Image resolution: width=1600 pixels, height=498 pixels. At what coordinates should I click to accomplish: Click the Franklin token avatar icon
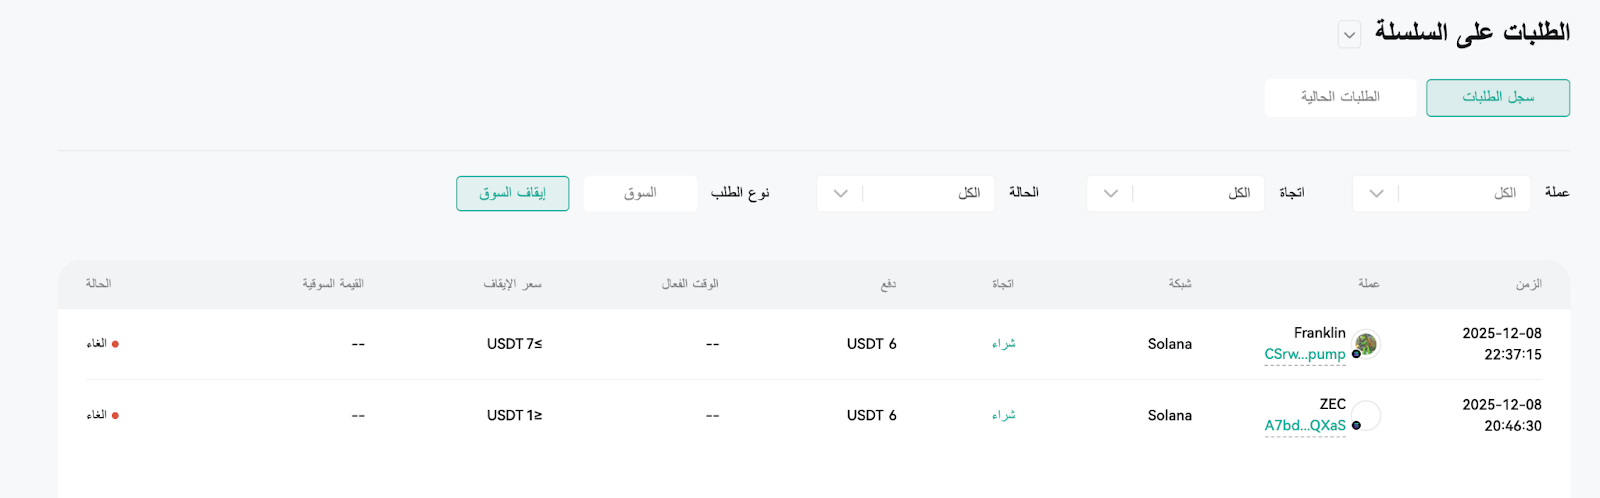(1367, 343)
